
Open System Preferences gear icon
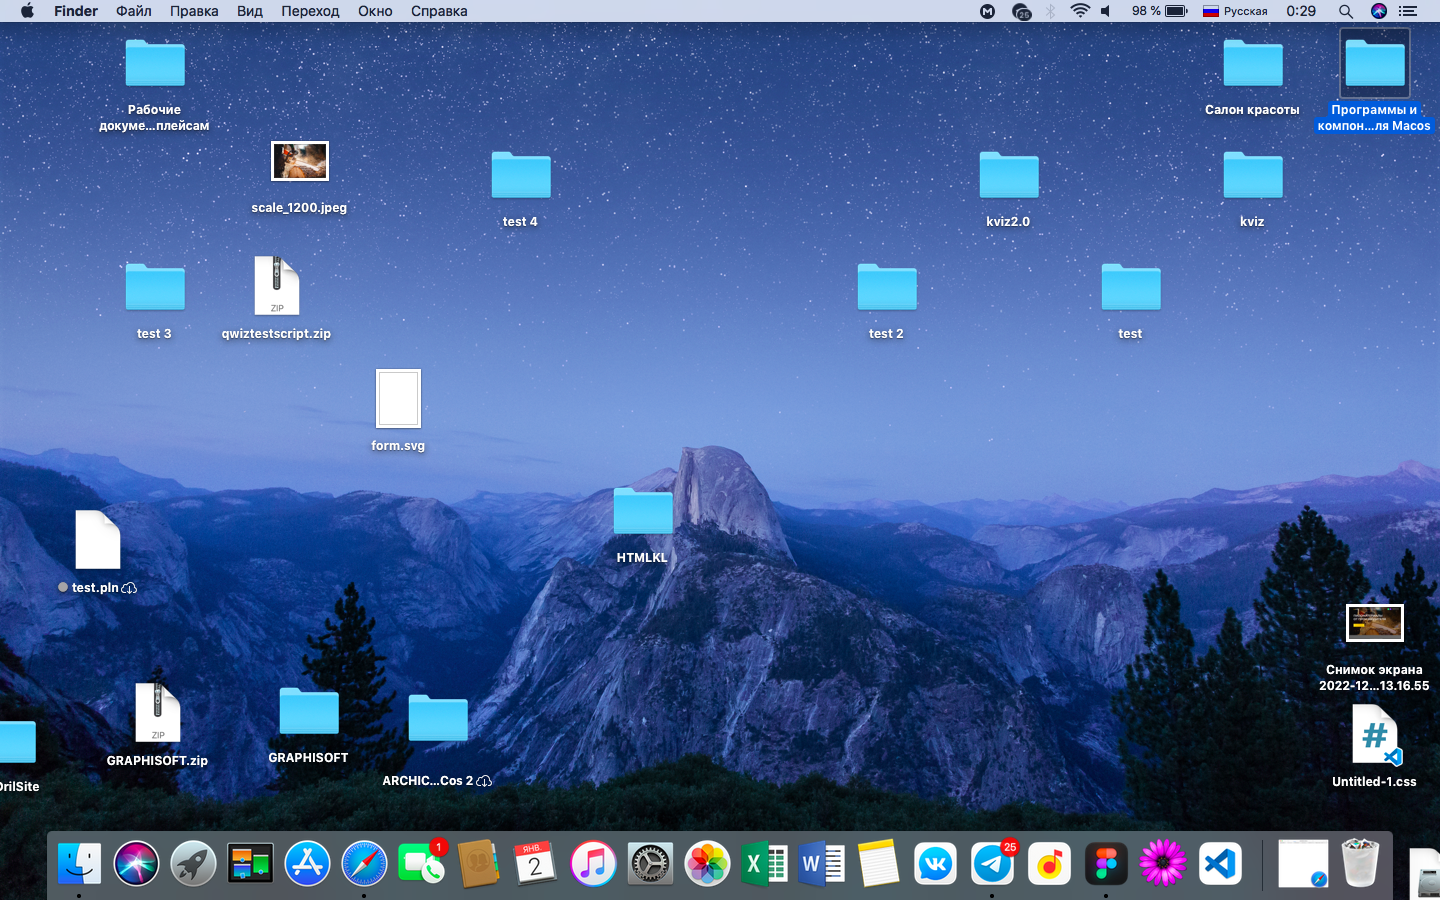(650, 864)
